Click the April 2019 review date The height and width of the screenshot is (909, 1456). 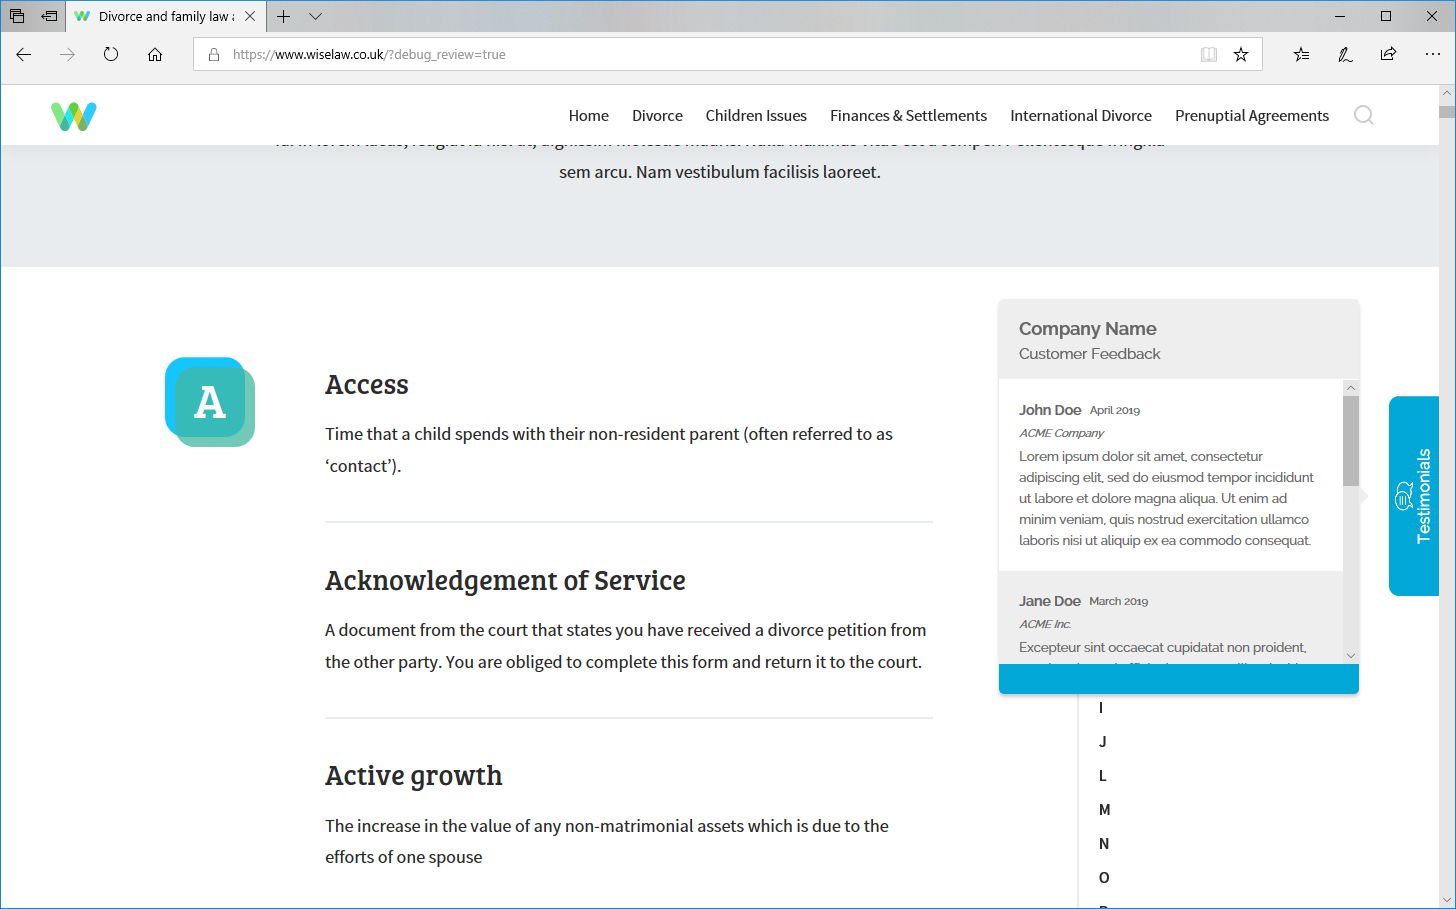(1115, 410)
